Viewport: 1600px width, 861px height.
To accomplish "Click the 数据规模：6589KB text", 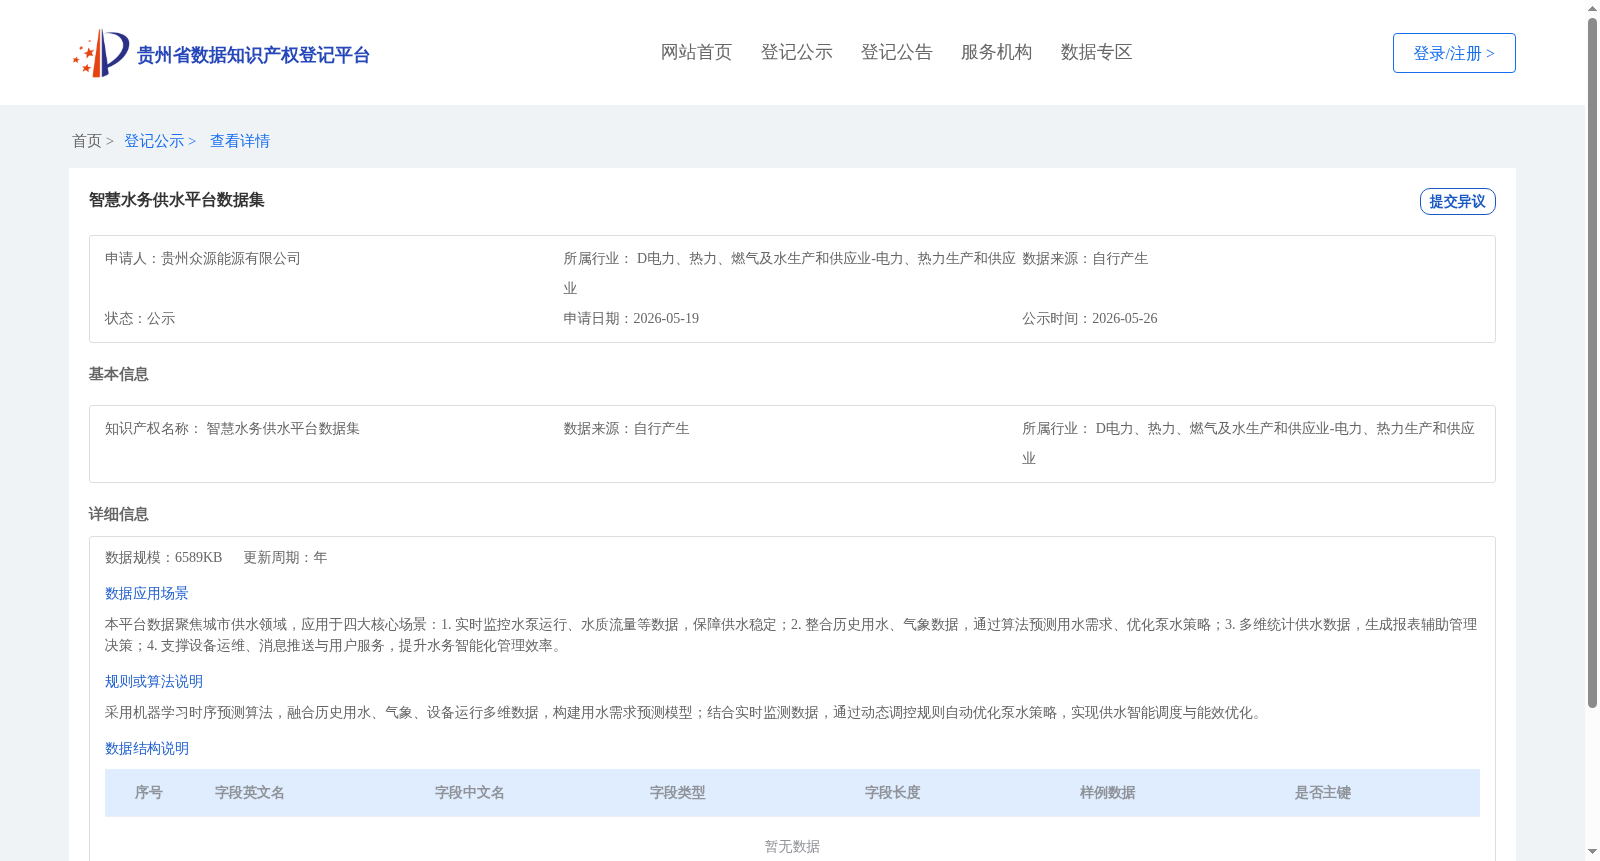I will coord(163,557).
